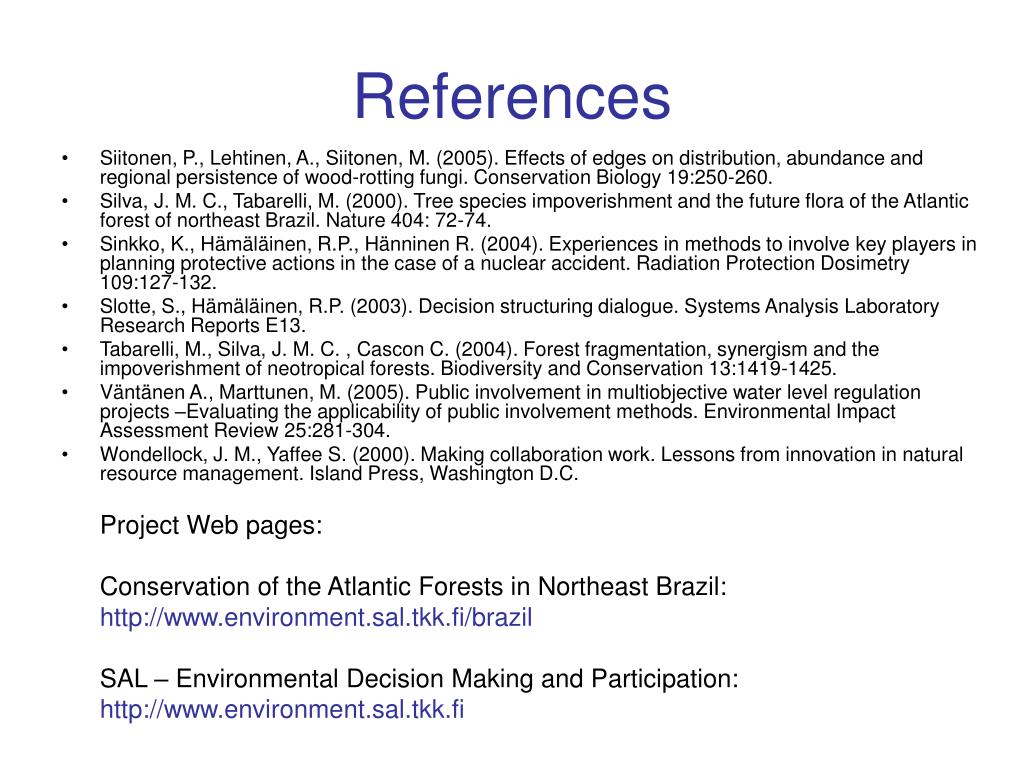Select the Sinkko, Hämäläinen 2004 reference
The image size is (1024, 768).
point(538,263)
